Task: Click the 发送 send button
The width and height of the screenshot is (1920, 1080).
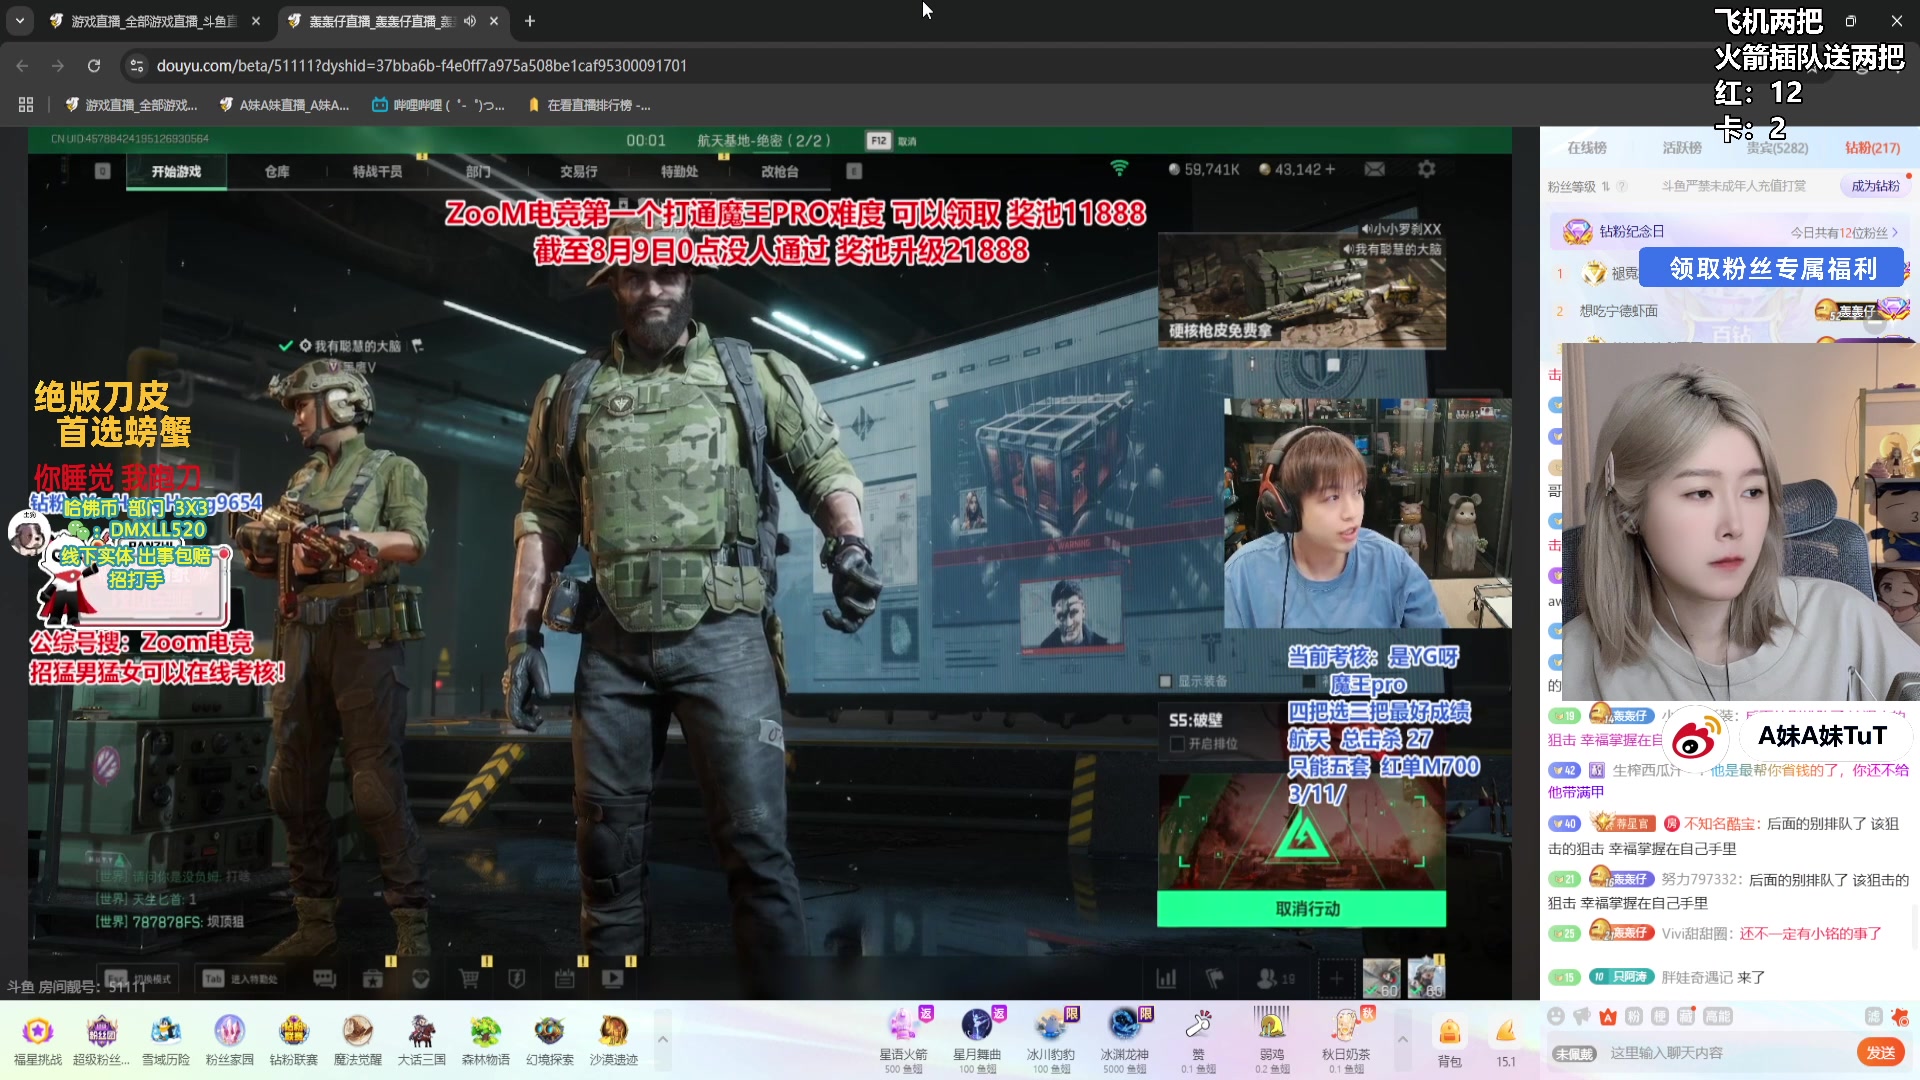Action: [x=1880, y=1052]
